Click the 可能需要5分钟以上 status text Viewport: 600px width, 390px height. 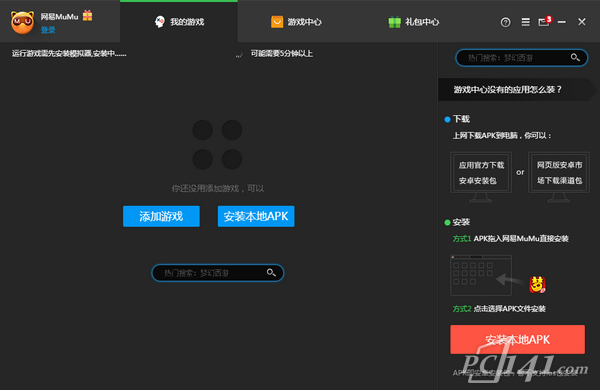coord(282,54)
